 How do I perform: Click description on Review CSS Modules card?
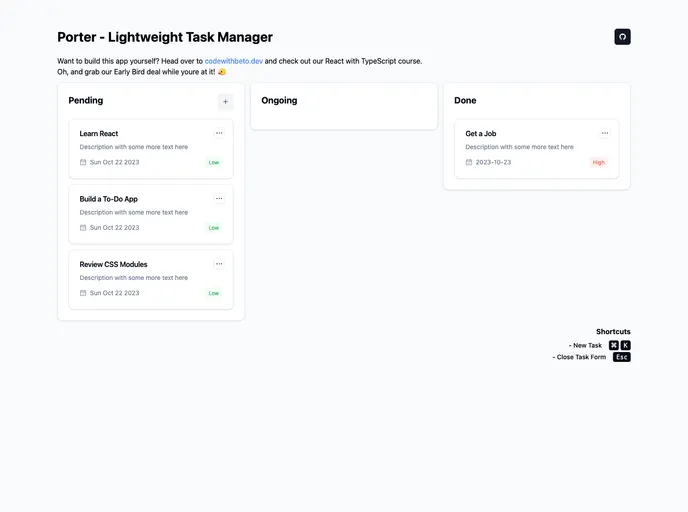133,278
